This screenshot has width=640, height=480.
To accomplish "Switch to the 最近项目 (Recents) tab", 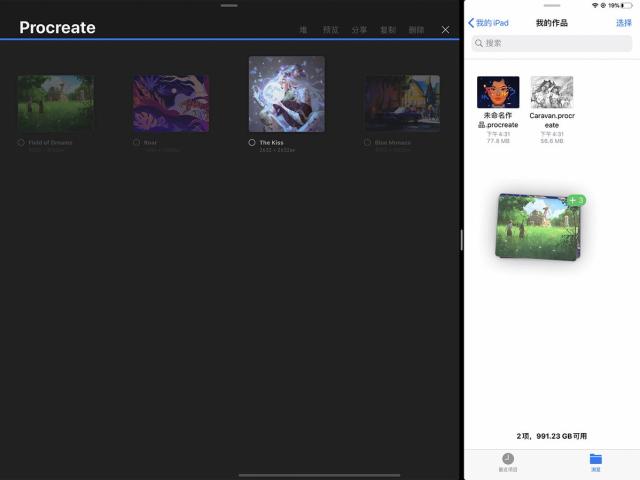I will (508, 462).
